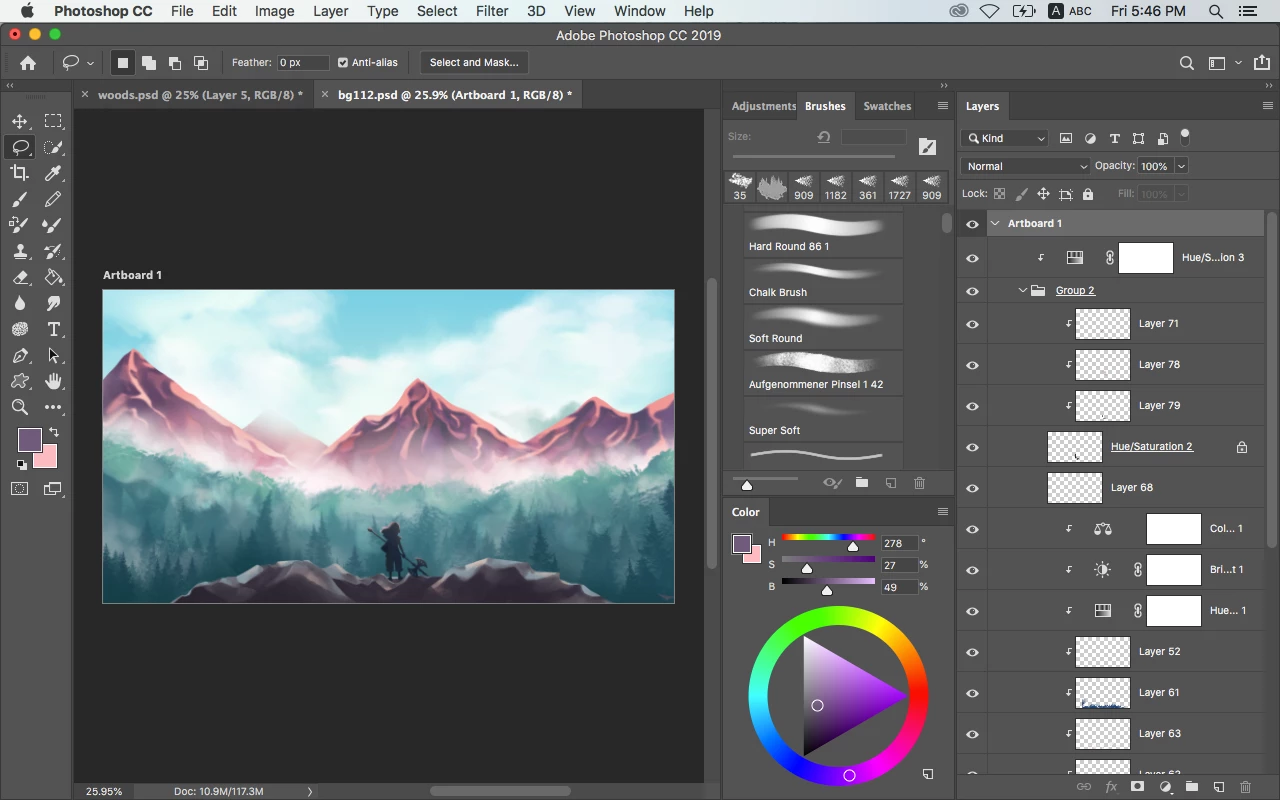
Task: Toggle visibility of Layer 68
Action: pyautogui.click(x=972, y=488)
